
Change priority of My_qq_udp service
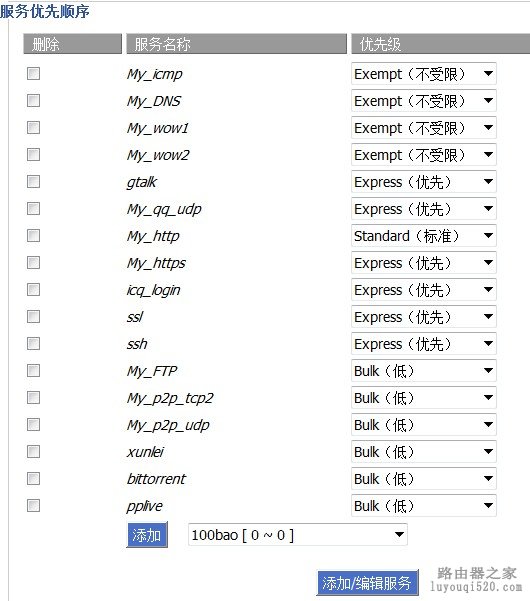pyautogui.click(x=423, y=209)
